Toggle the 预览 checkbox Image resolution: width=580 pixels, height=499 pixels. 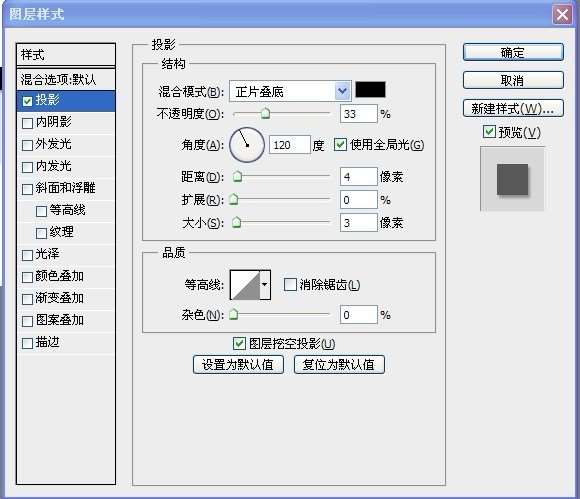coord(489,131)
